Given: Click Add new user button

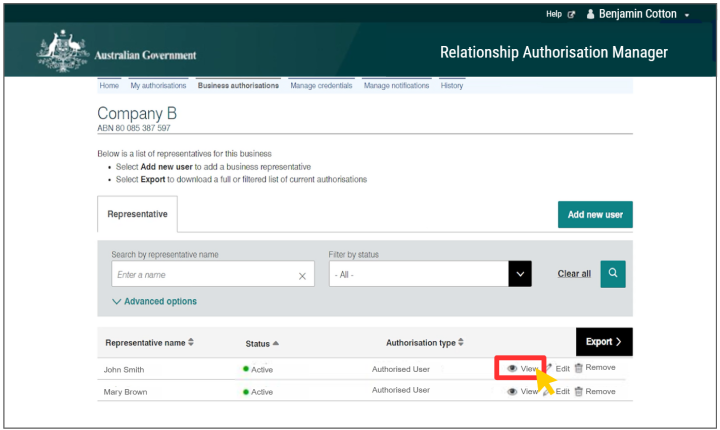Looking at the screenshot, I should click(595, 215).
